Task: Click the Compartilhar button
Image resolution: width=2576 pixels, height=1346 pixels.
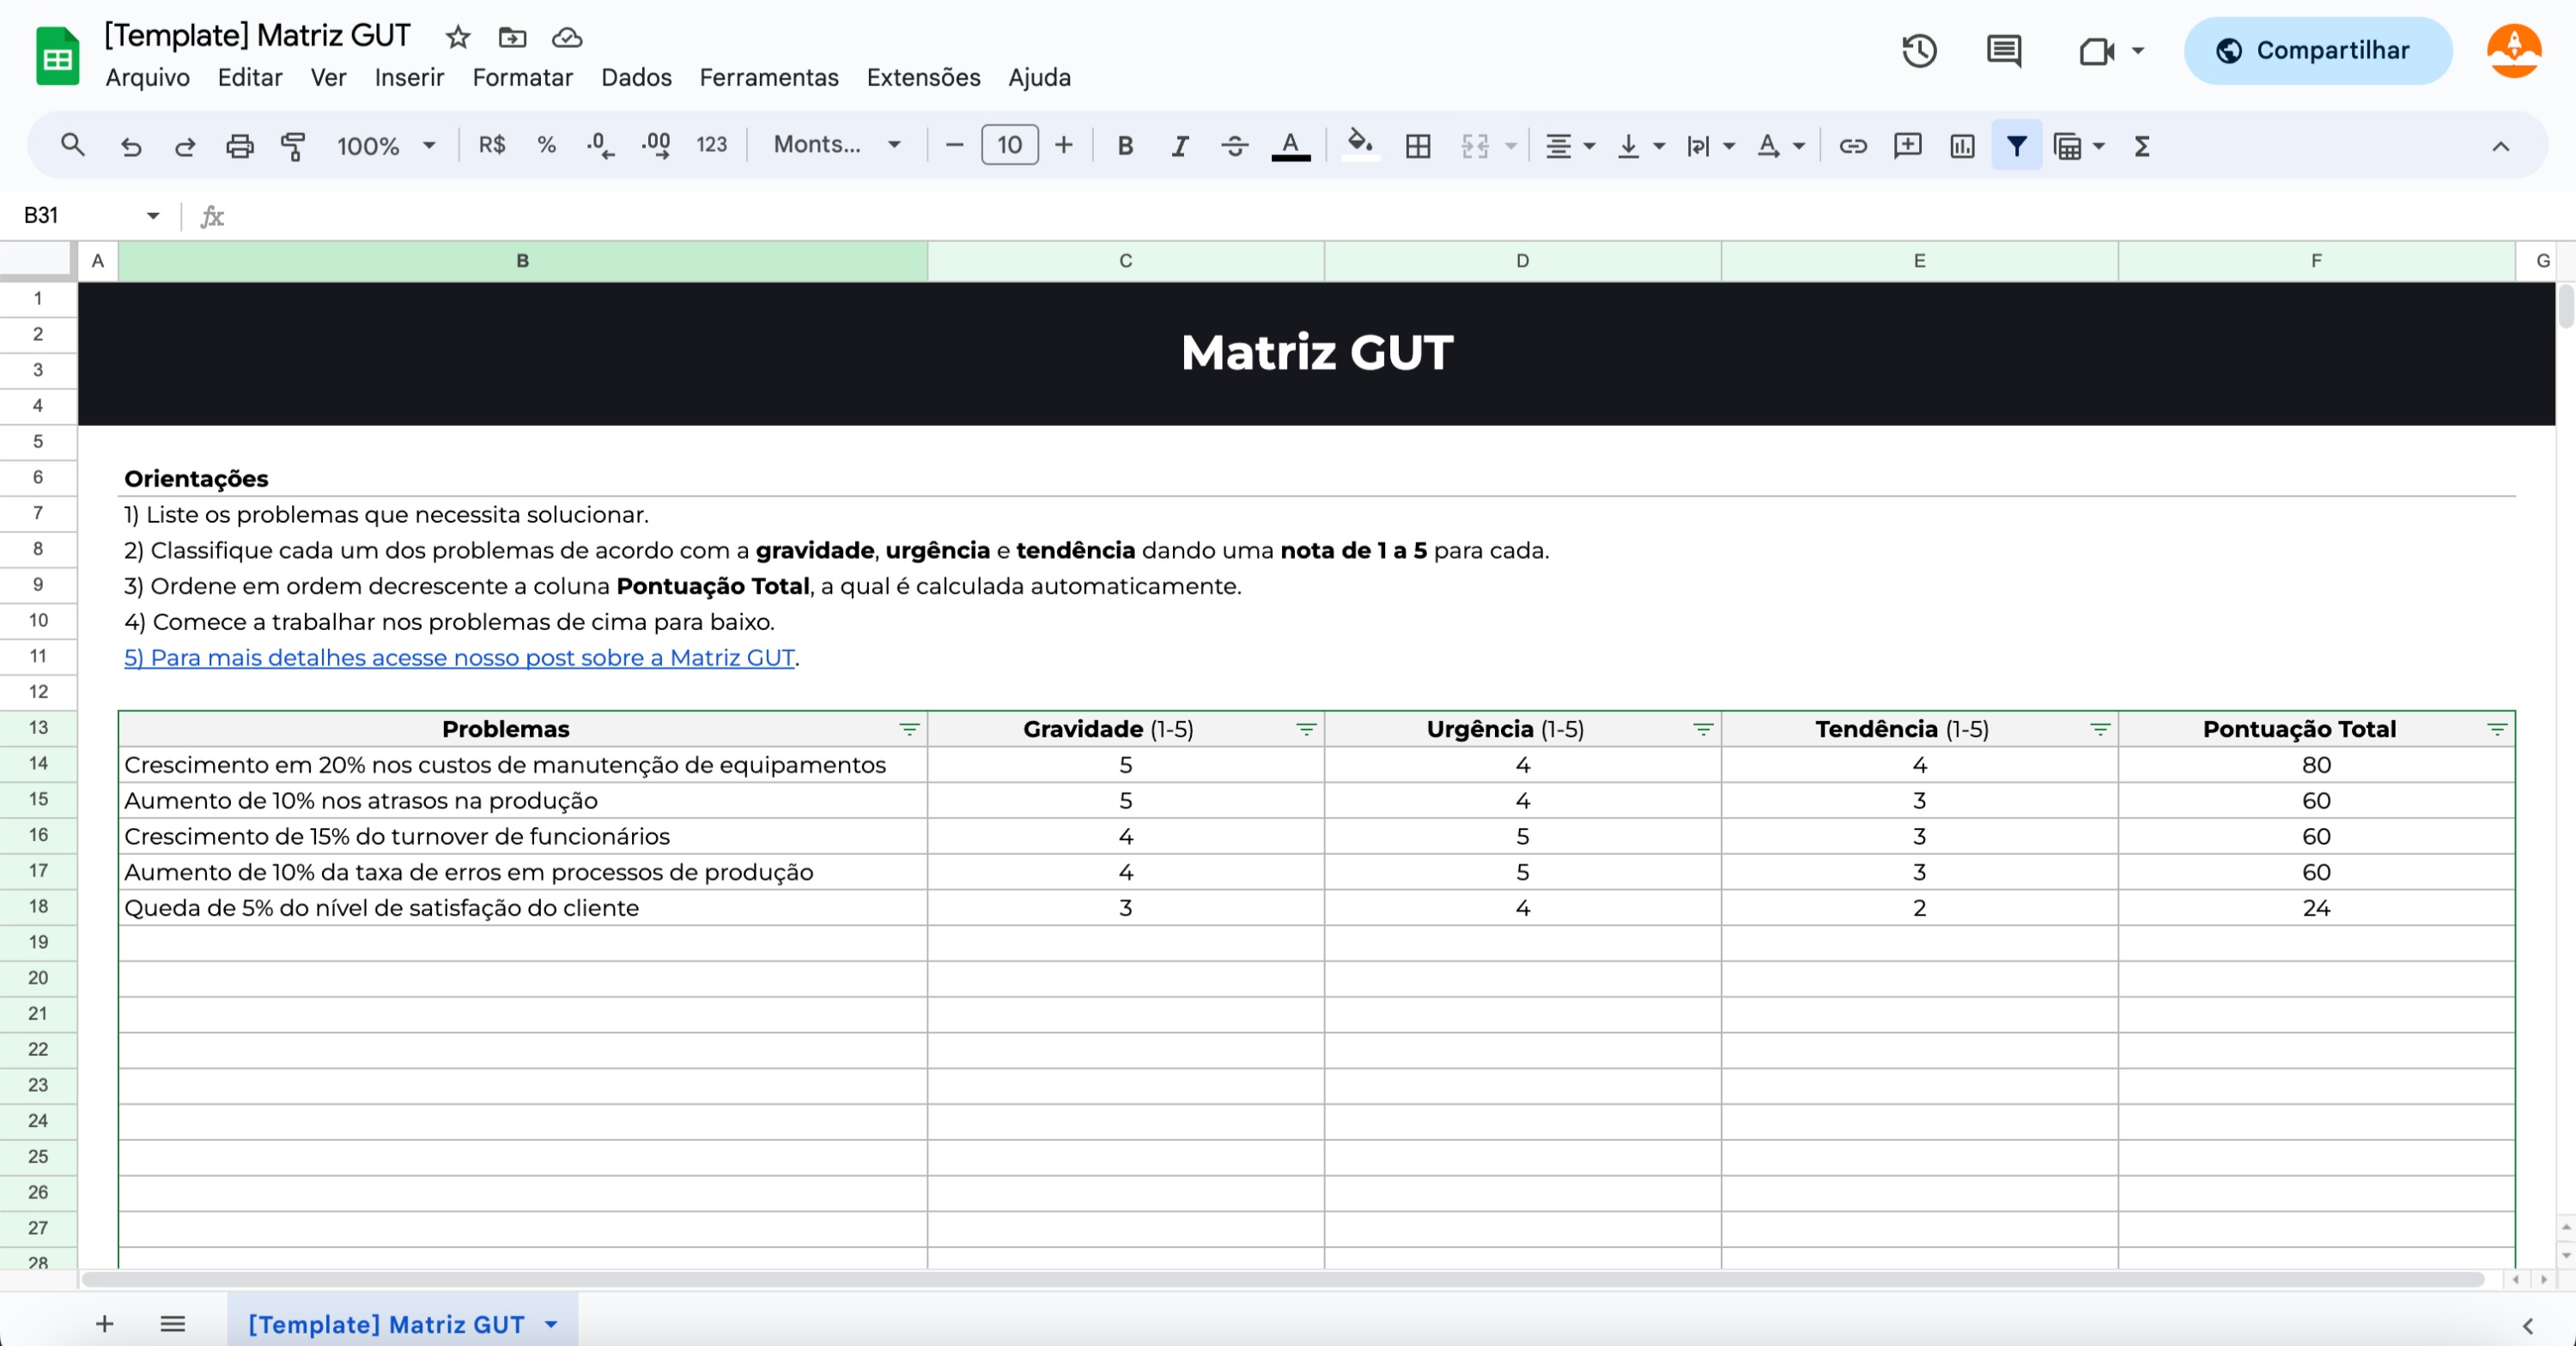Action: (x=2317, y=51)
